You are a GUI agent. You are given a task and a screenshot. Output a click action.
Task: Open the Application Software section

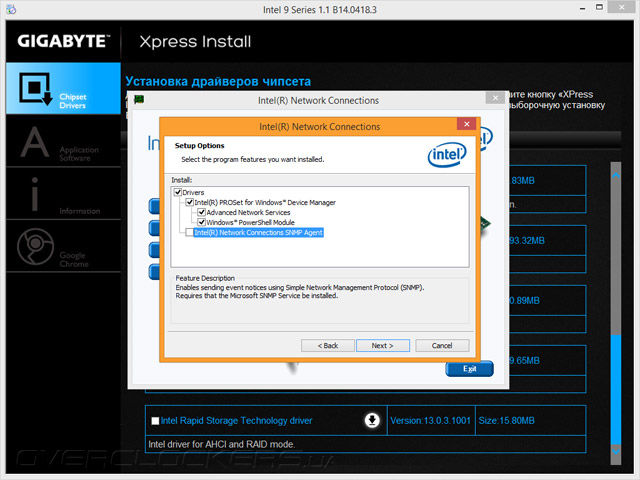pyautogui.click(x=63, y=141)
